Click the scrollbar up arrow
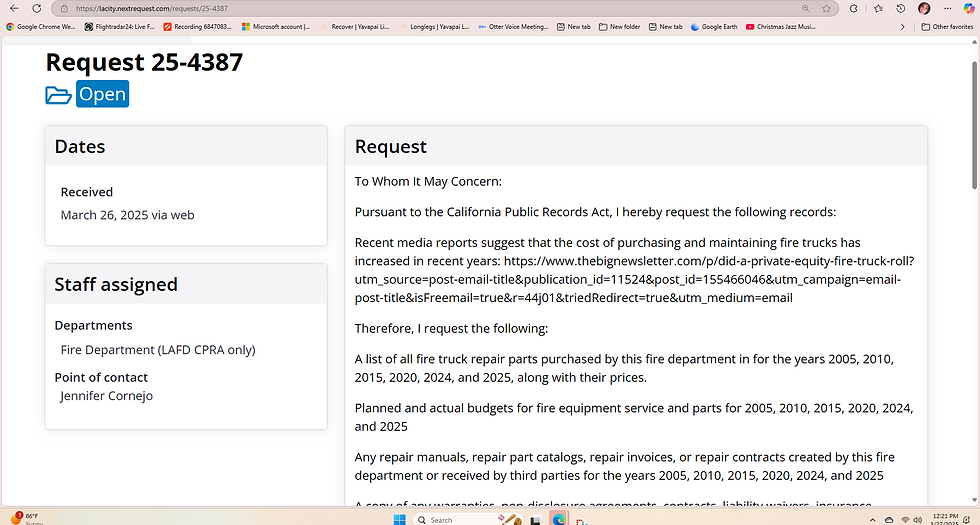Image resolution: width=980 pixels, height=525 pixels. click(x=974, y=42)
